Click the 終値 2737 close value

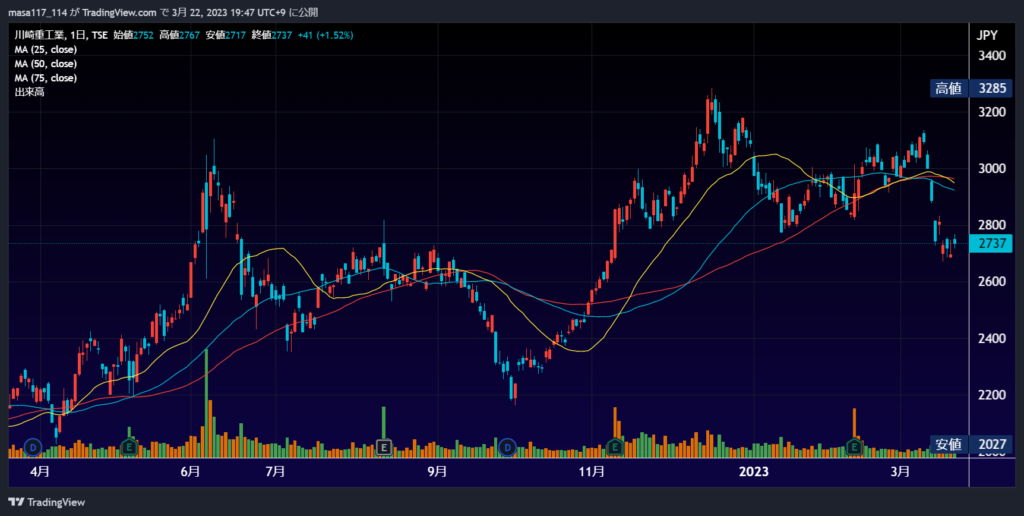tap(272, 35)
